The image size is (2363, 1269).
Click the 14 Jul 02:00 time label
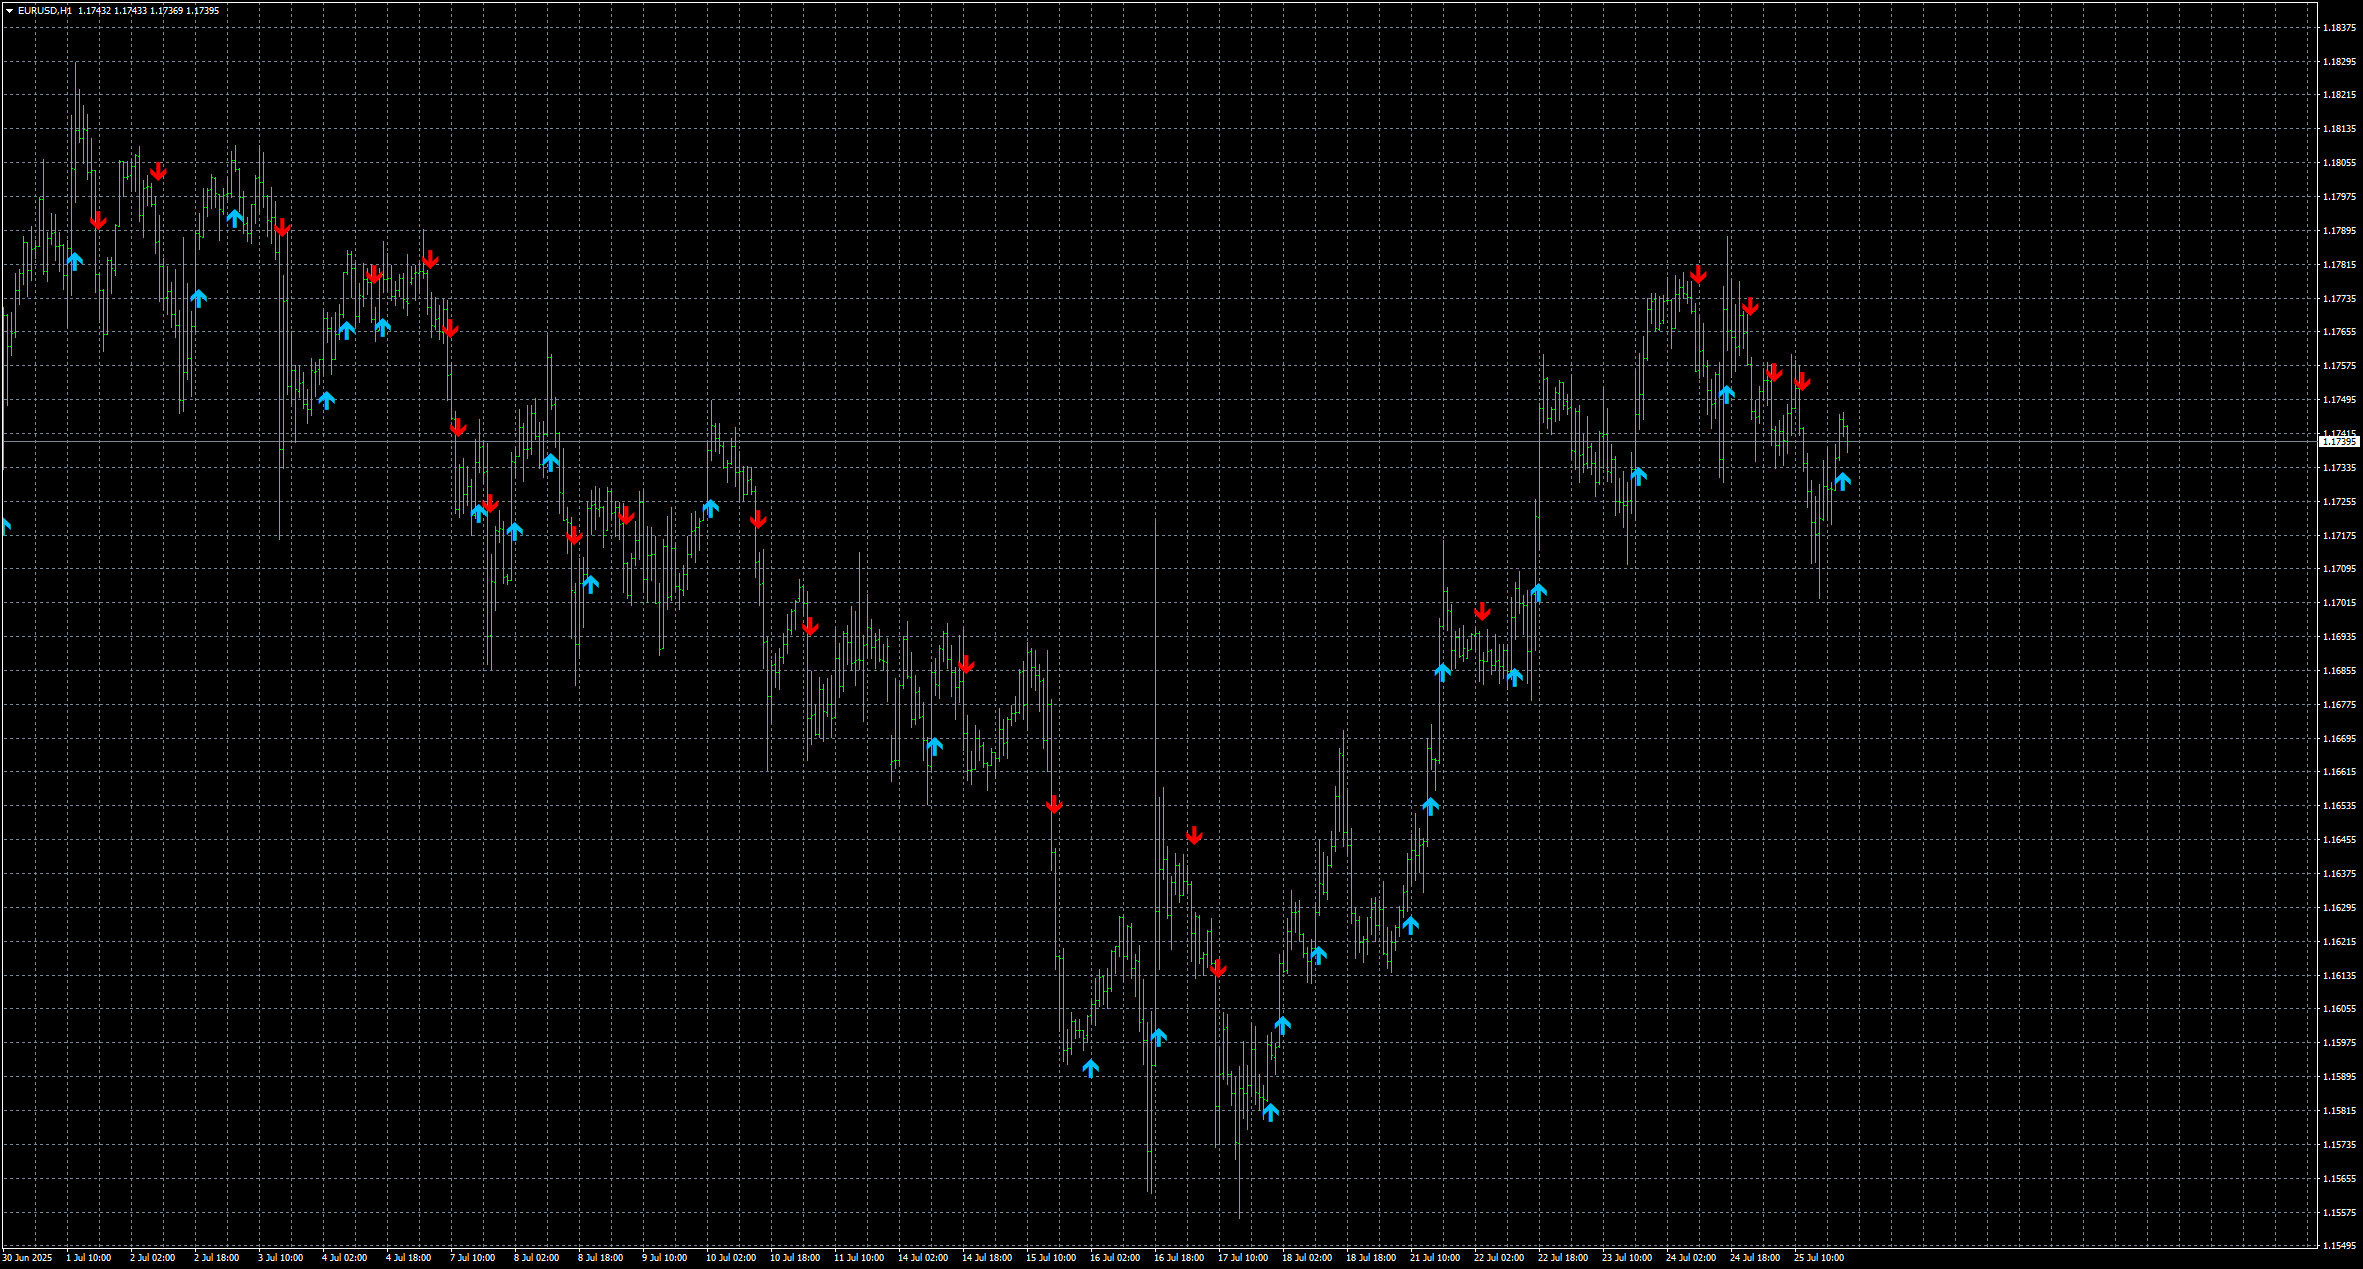(x=923, y=1258)
